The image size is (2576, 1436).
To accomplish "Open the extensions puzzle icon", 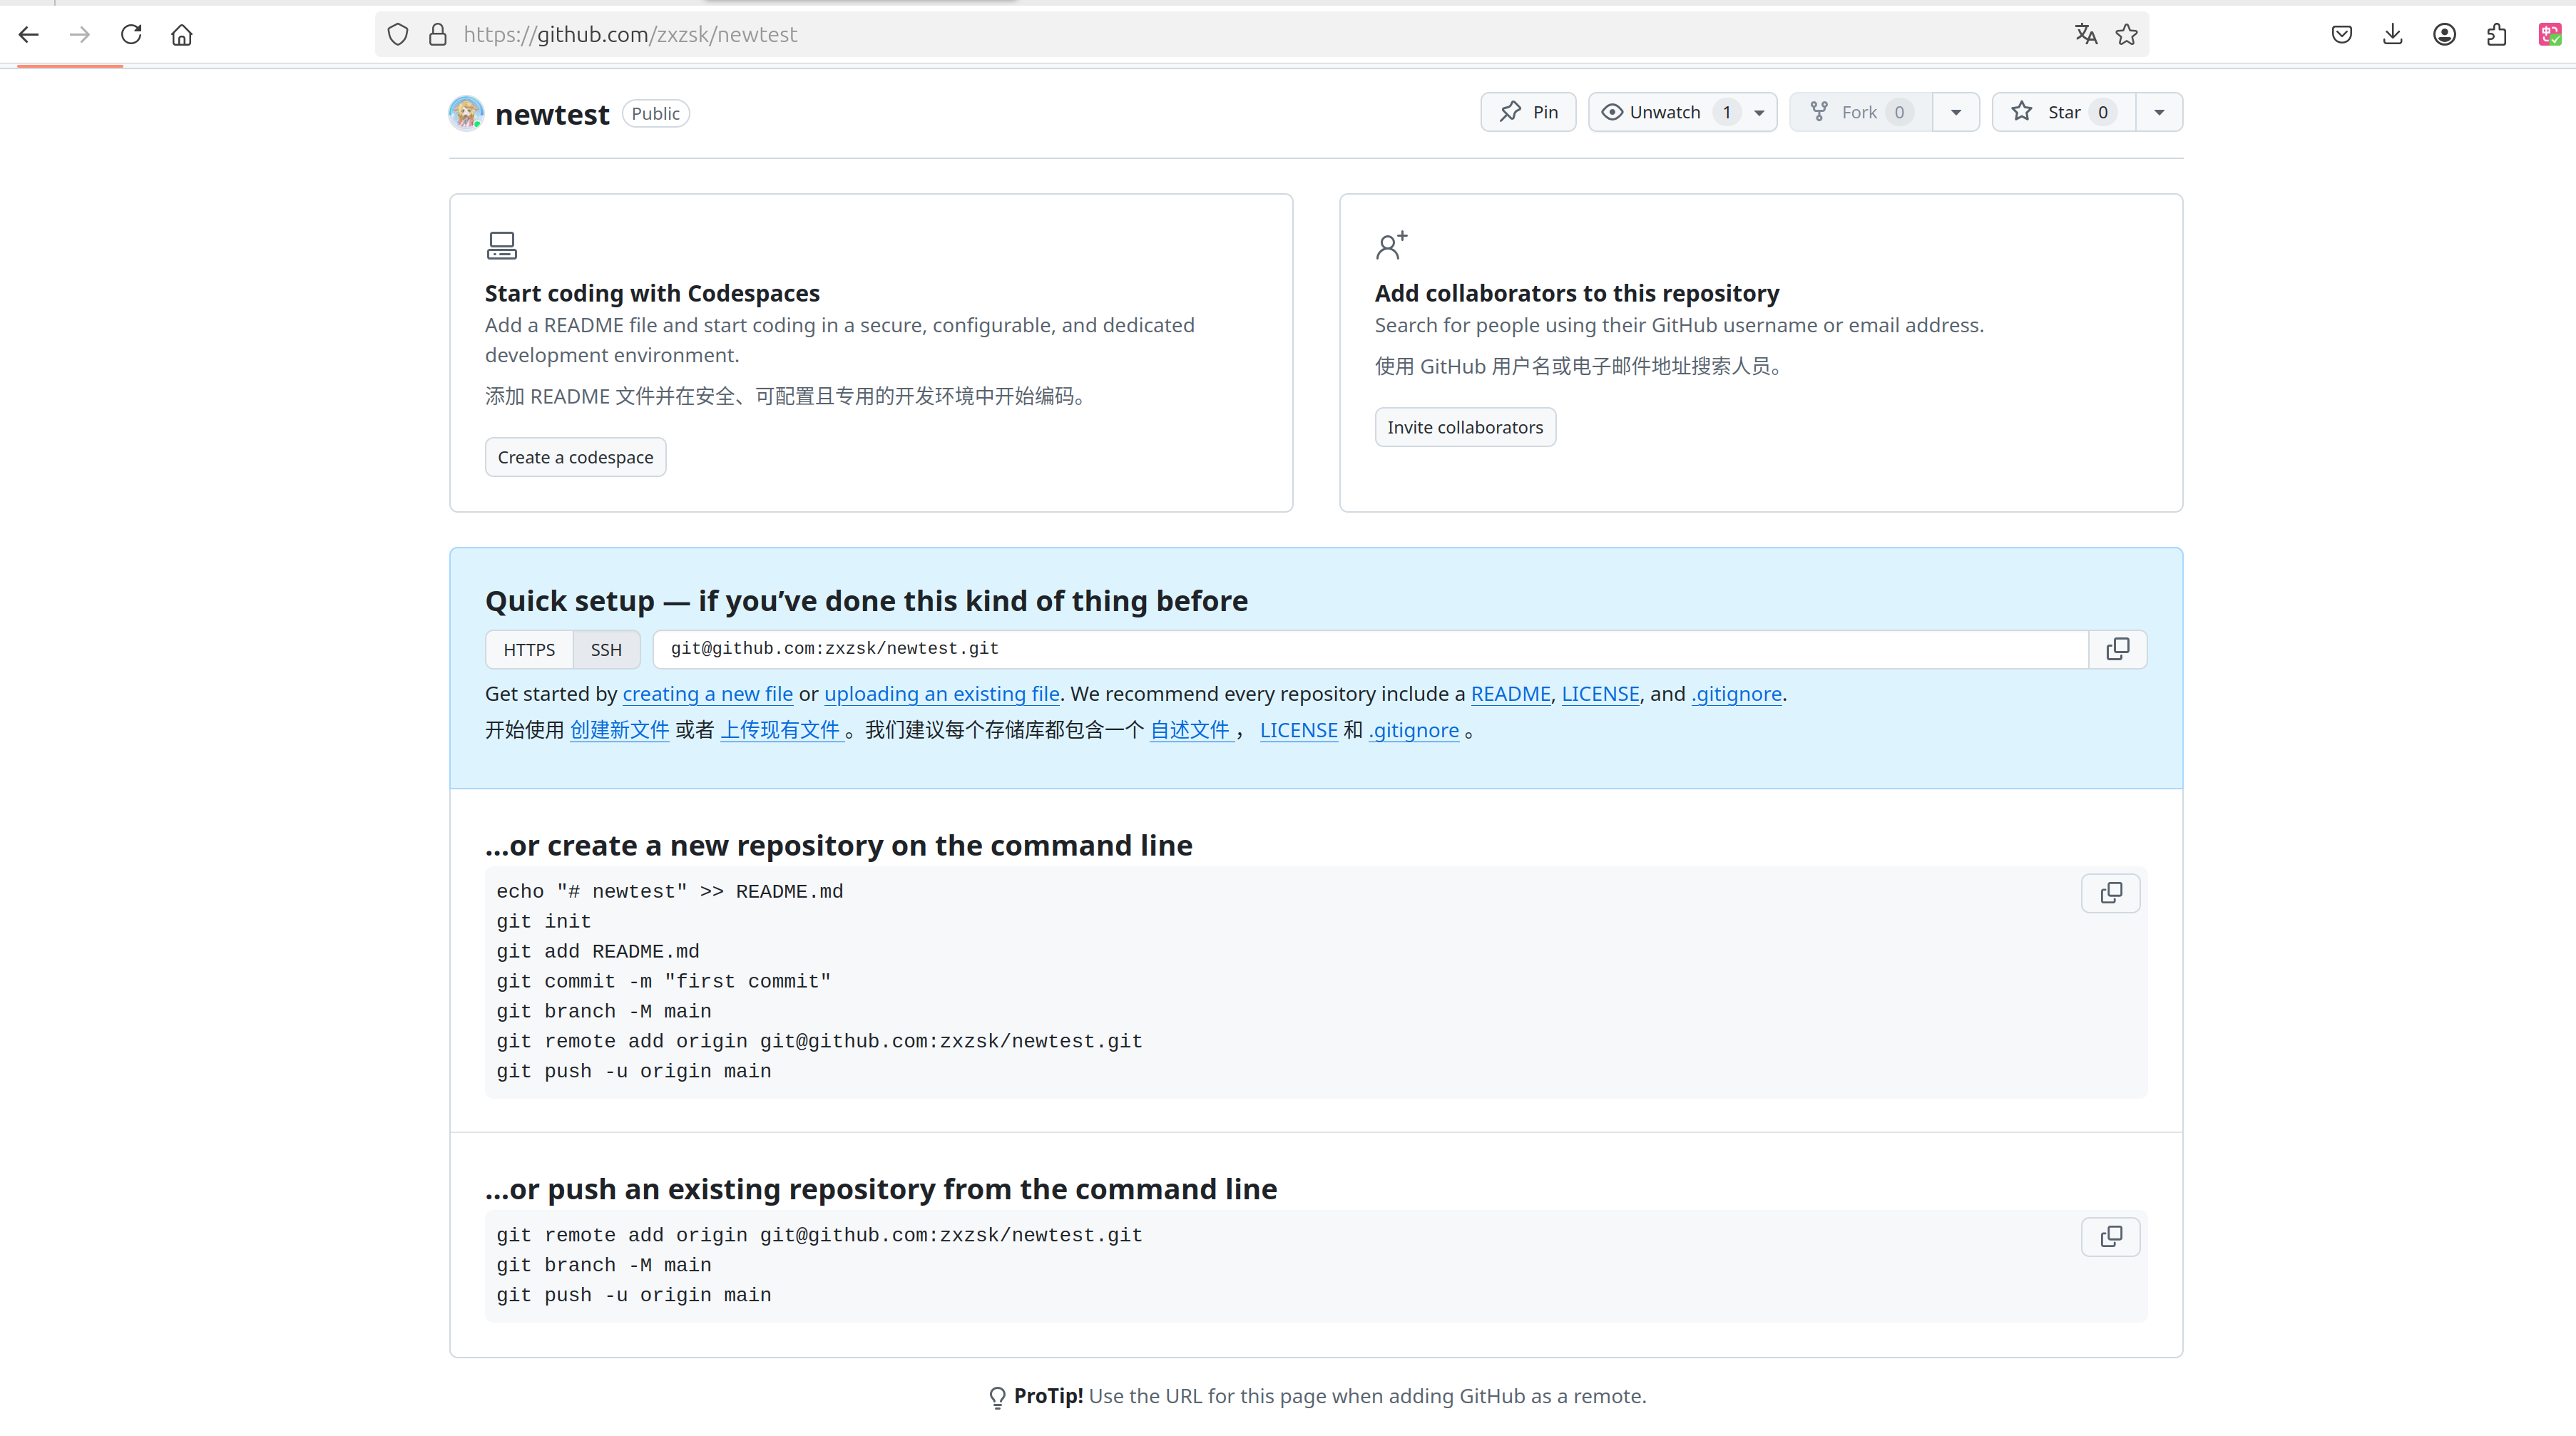I will (2496, 35).
